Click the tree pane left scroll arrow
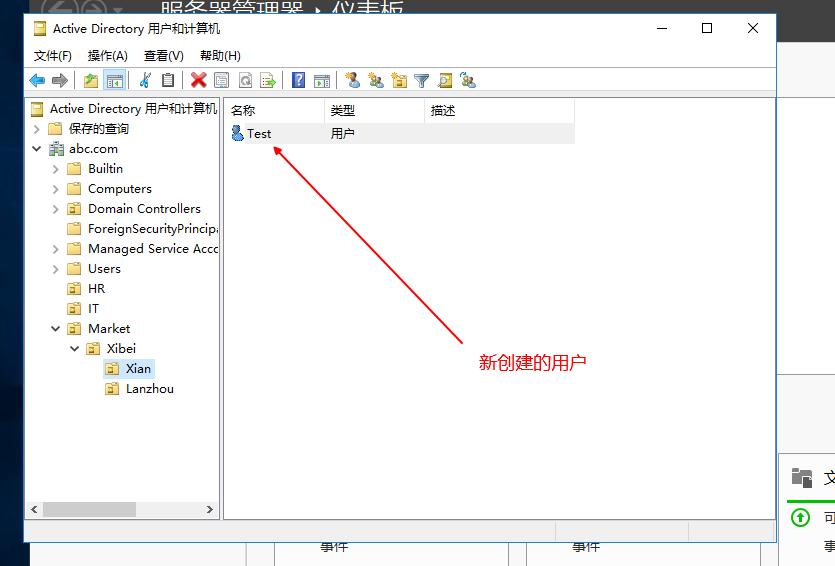Screen dimensions: 835x566 coord(34,510)
